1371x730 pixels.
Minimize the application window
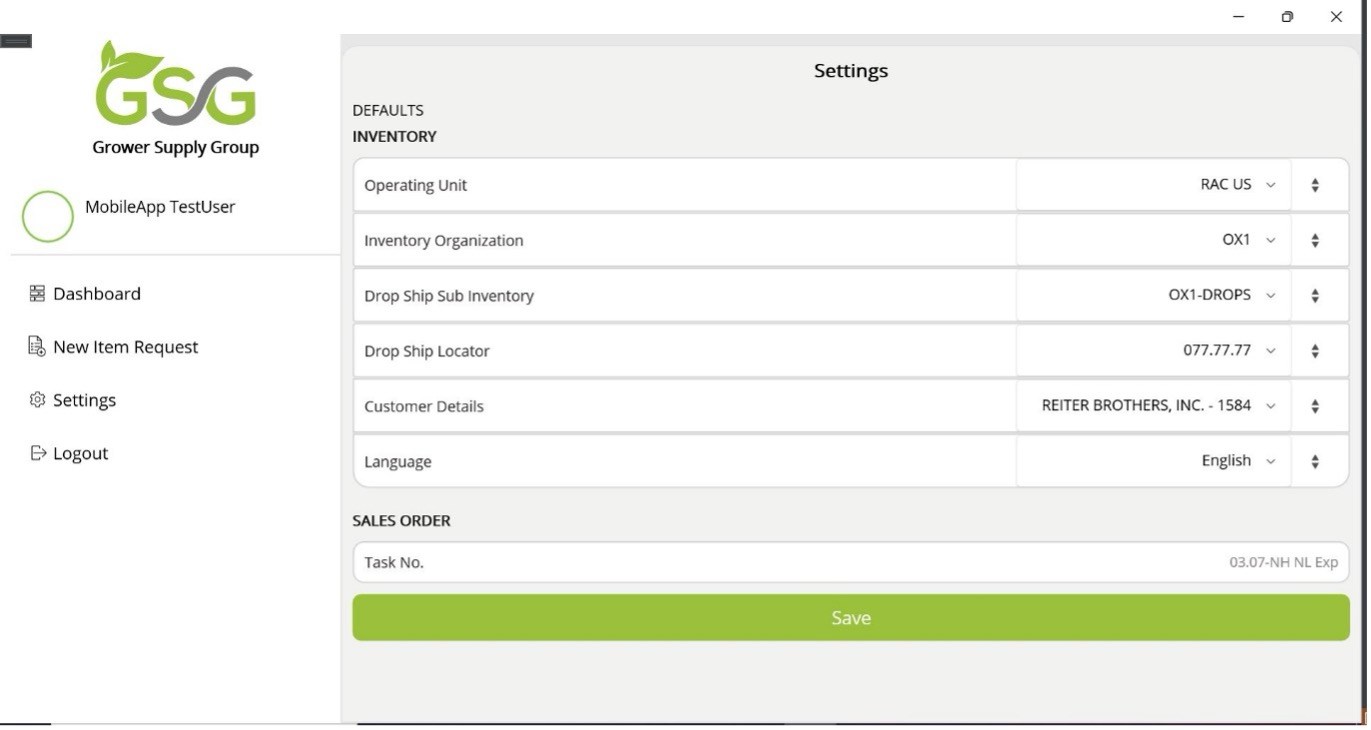[x=1239, y=17]
